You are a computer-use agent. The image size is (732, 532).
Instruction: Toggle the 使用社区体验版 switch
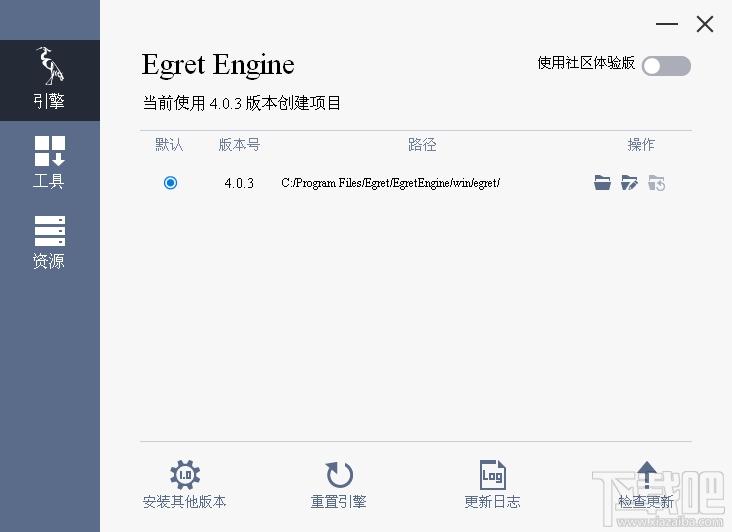(666, 66)
